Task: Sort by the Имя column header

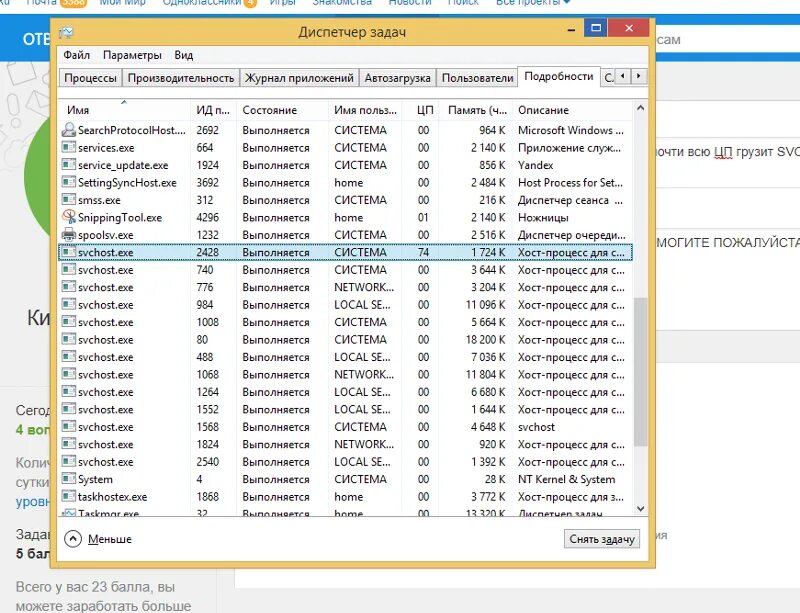Action: pos(124,110)
